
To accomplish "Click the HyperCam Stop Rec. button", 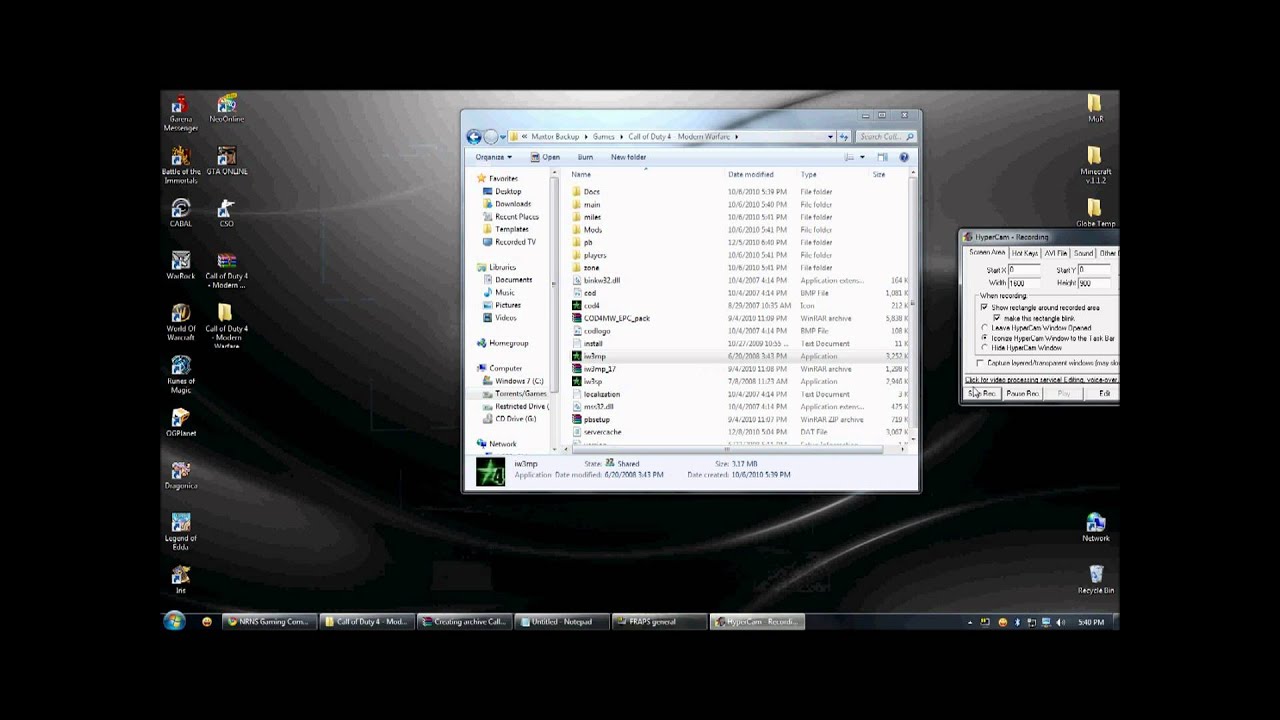I will [x=981, y=393].
